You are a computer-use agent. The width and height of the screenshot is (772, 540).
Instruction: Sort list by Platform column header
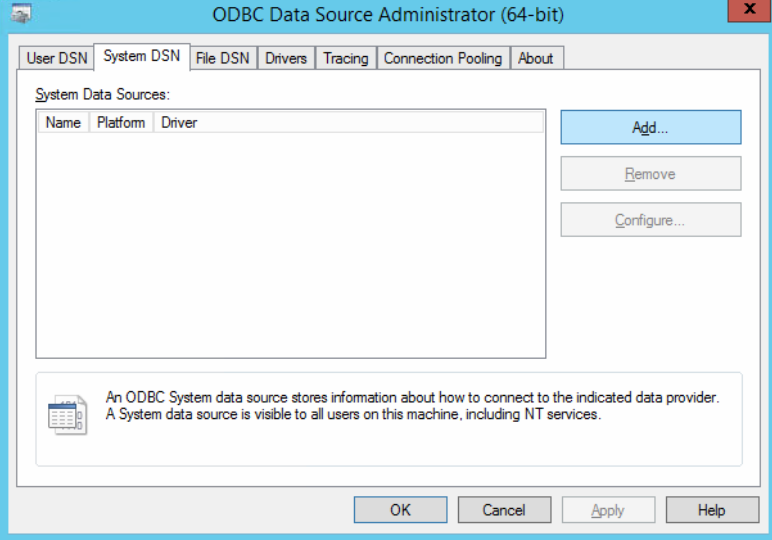(121, 122)
